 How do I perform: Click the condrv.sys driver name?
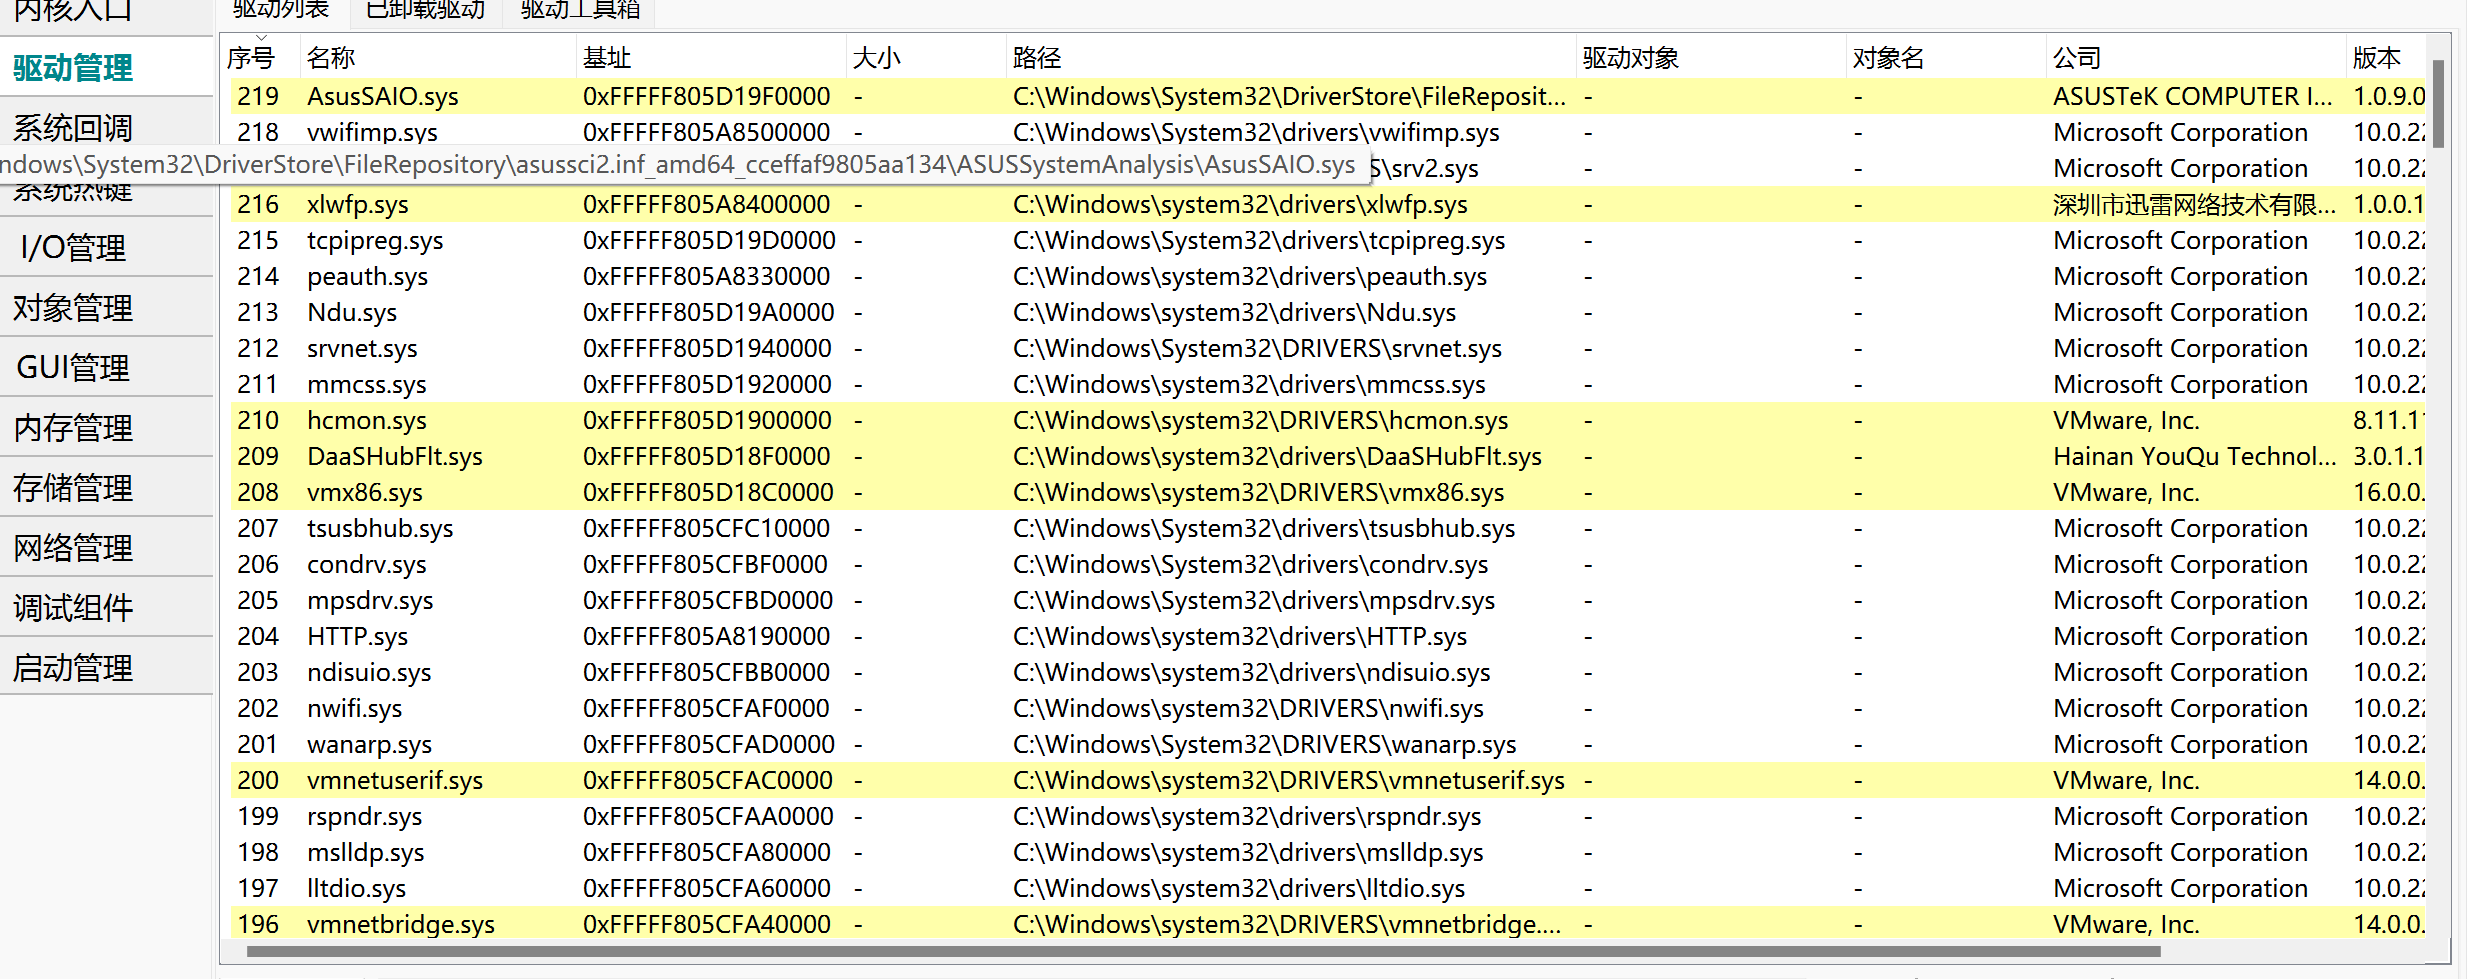click(x=367, y=564)
